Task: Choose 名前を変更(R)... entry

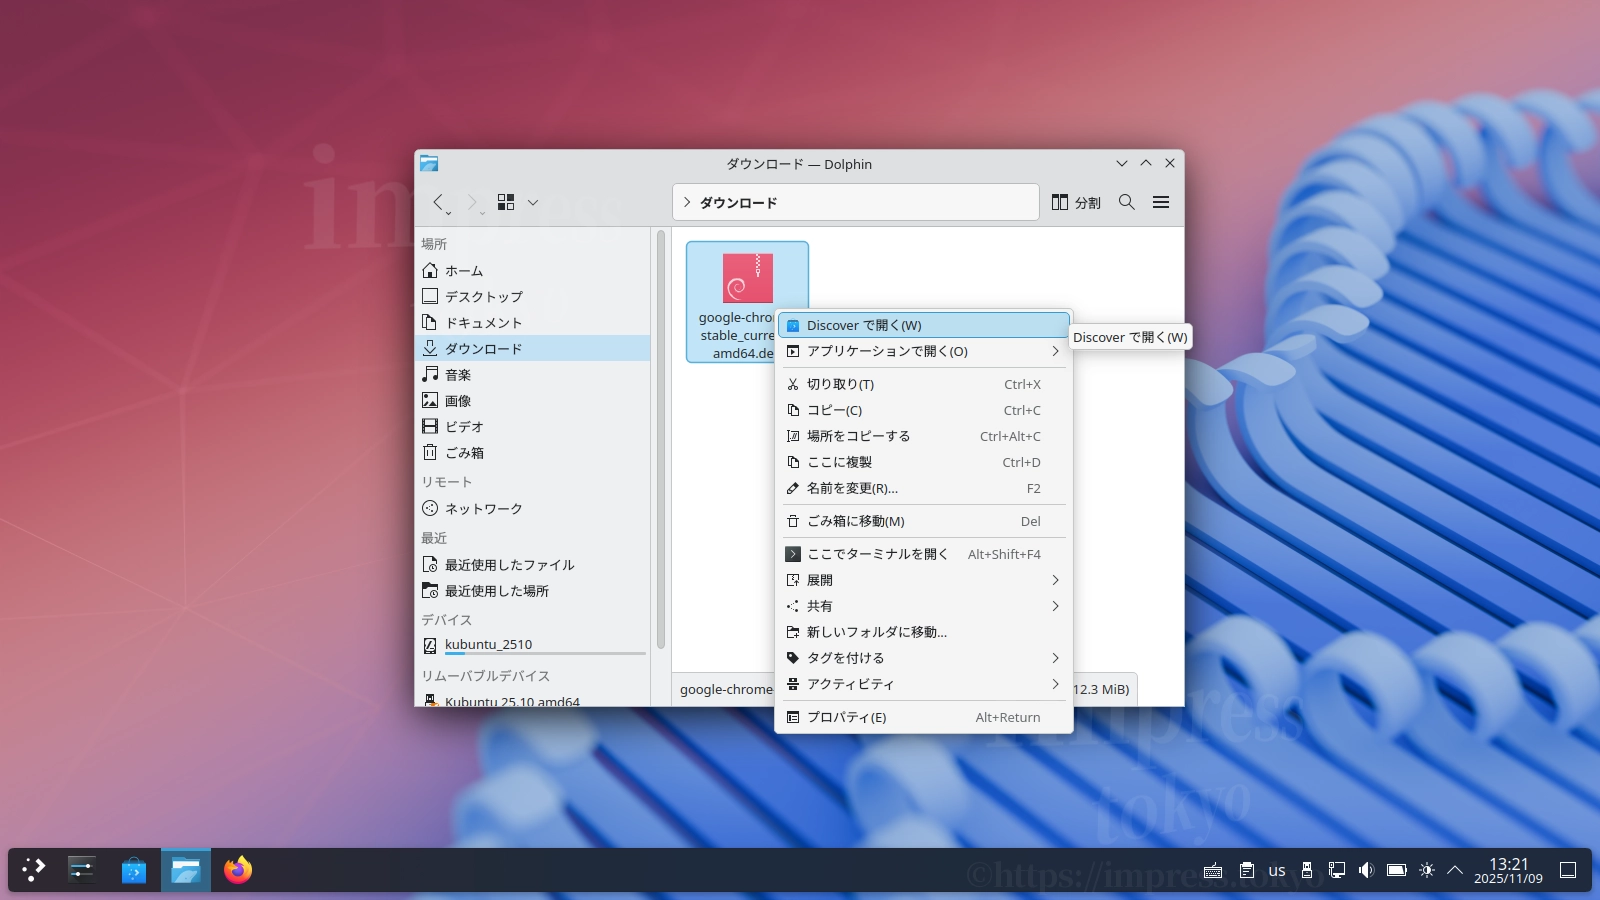Action: pyautogui.click(x=923, y=488)
